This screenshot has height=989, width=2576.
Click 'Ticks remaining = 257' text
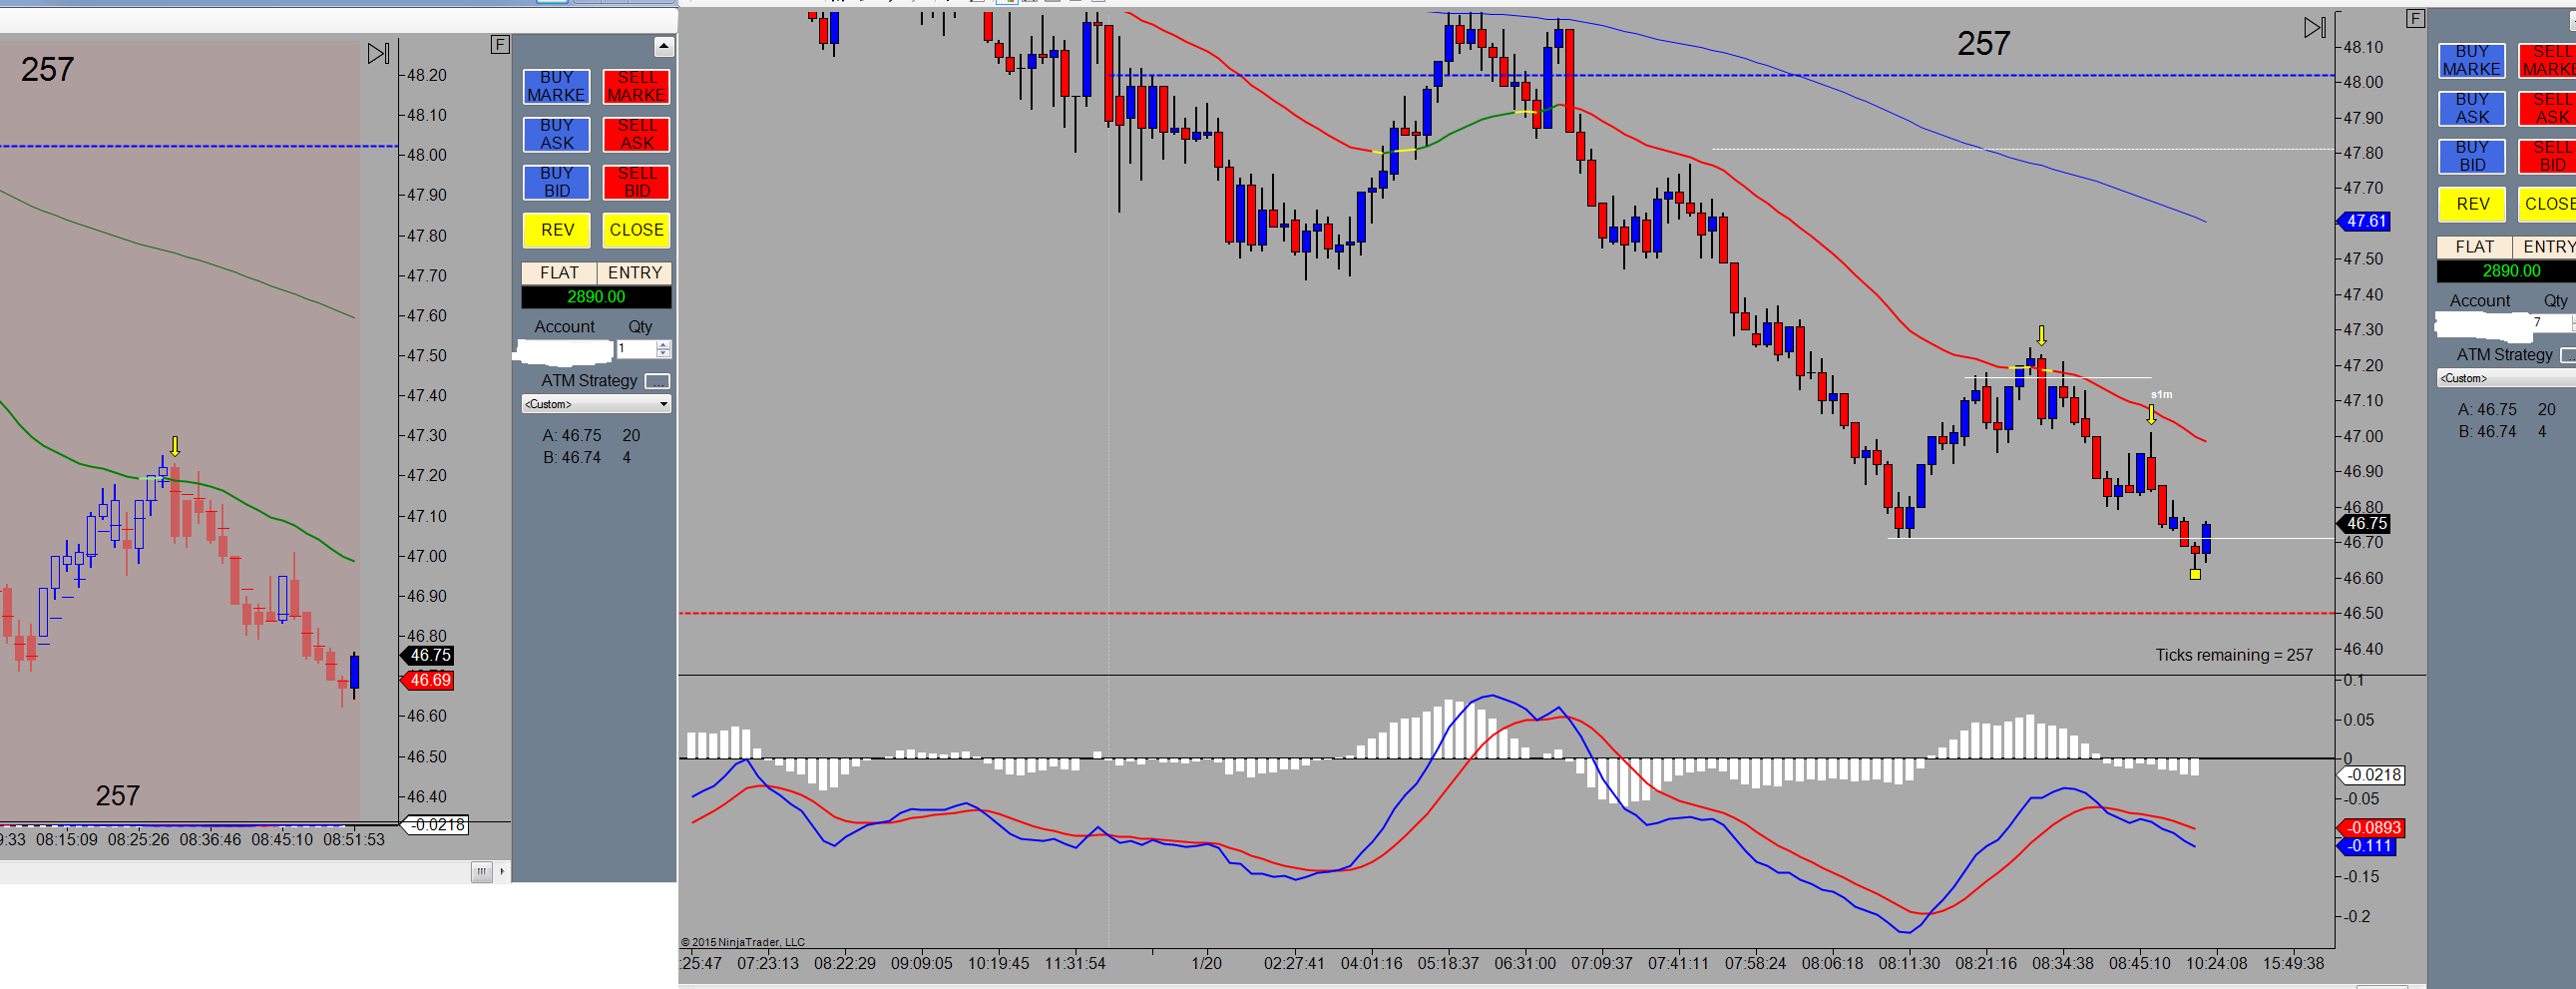click(x=2233, y=655)
